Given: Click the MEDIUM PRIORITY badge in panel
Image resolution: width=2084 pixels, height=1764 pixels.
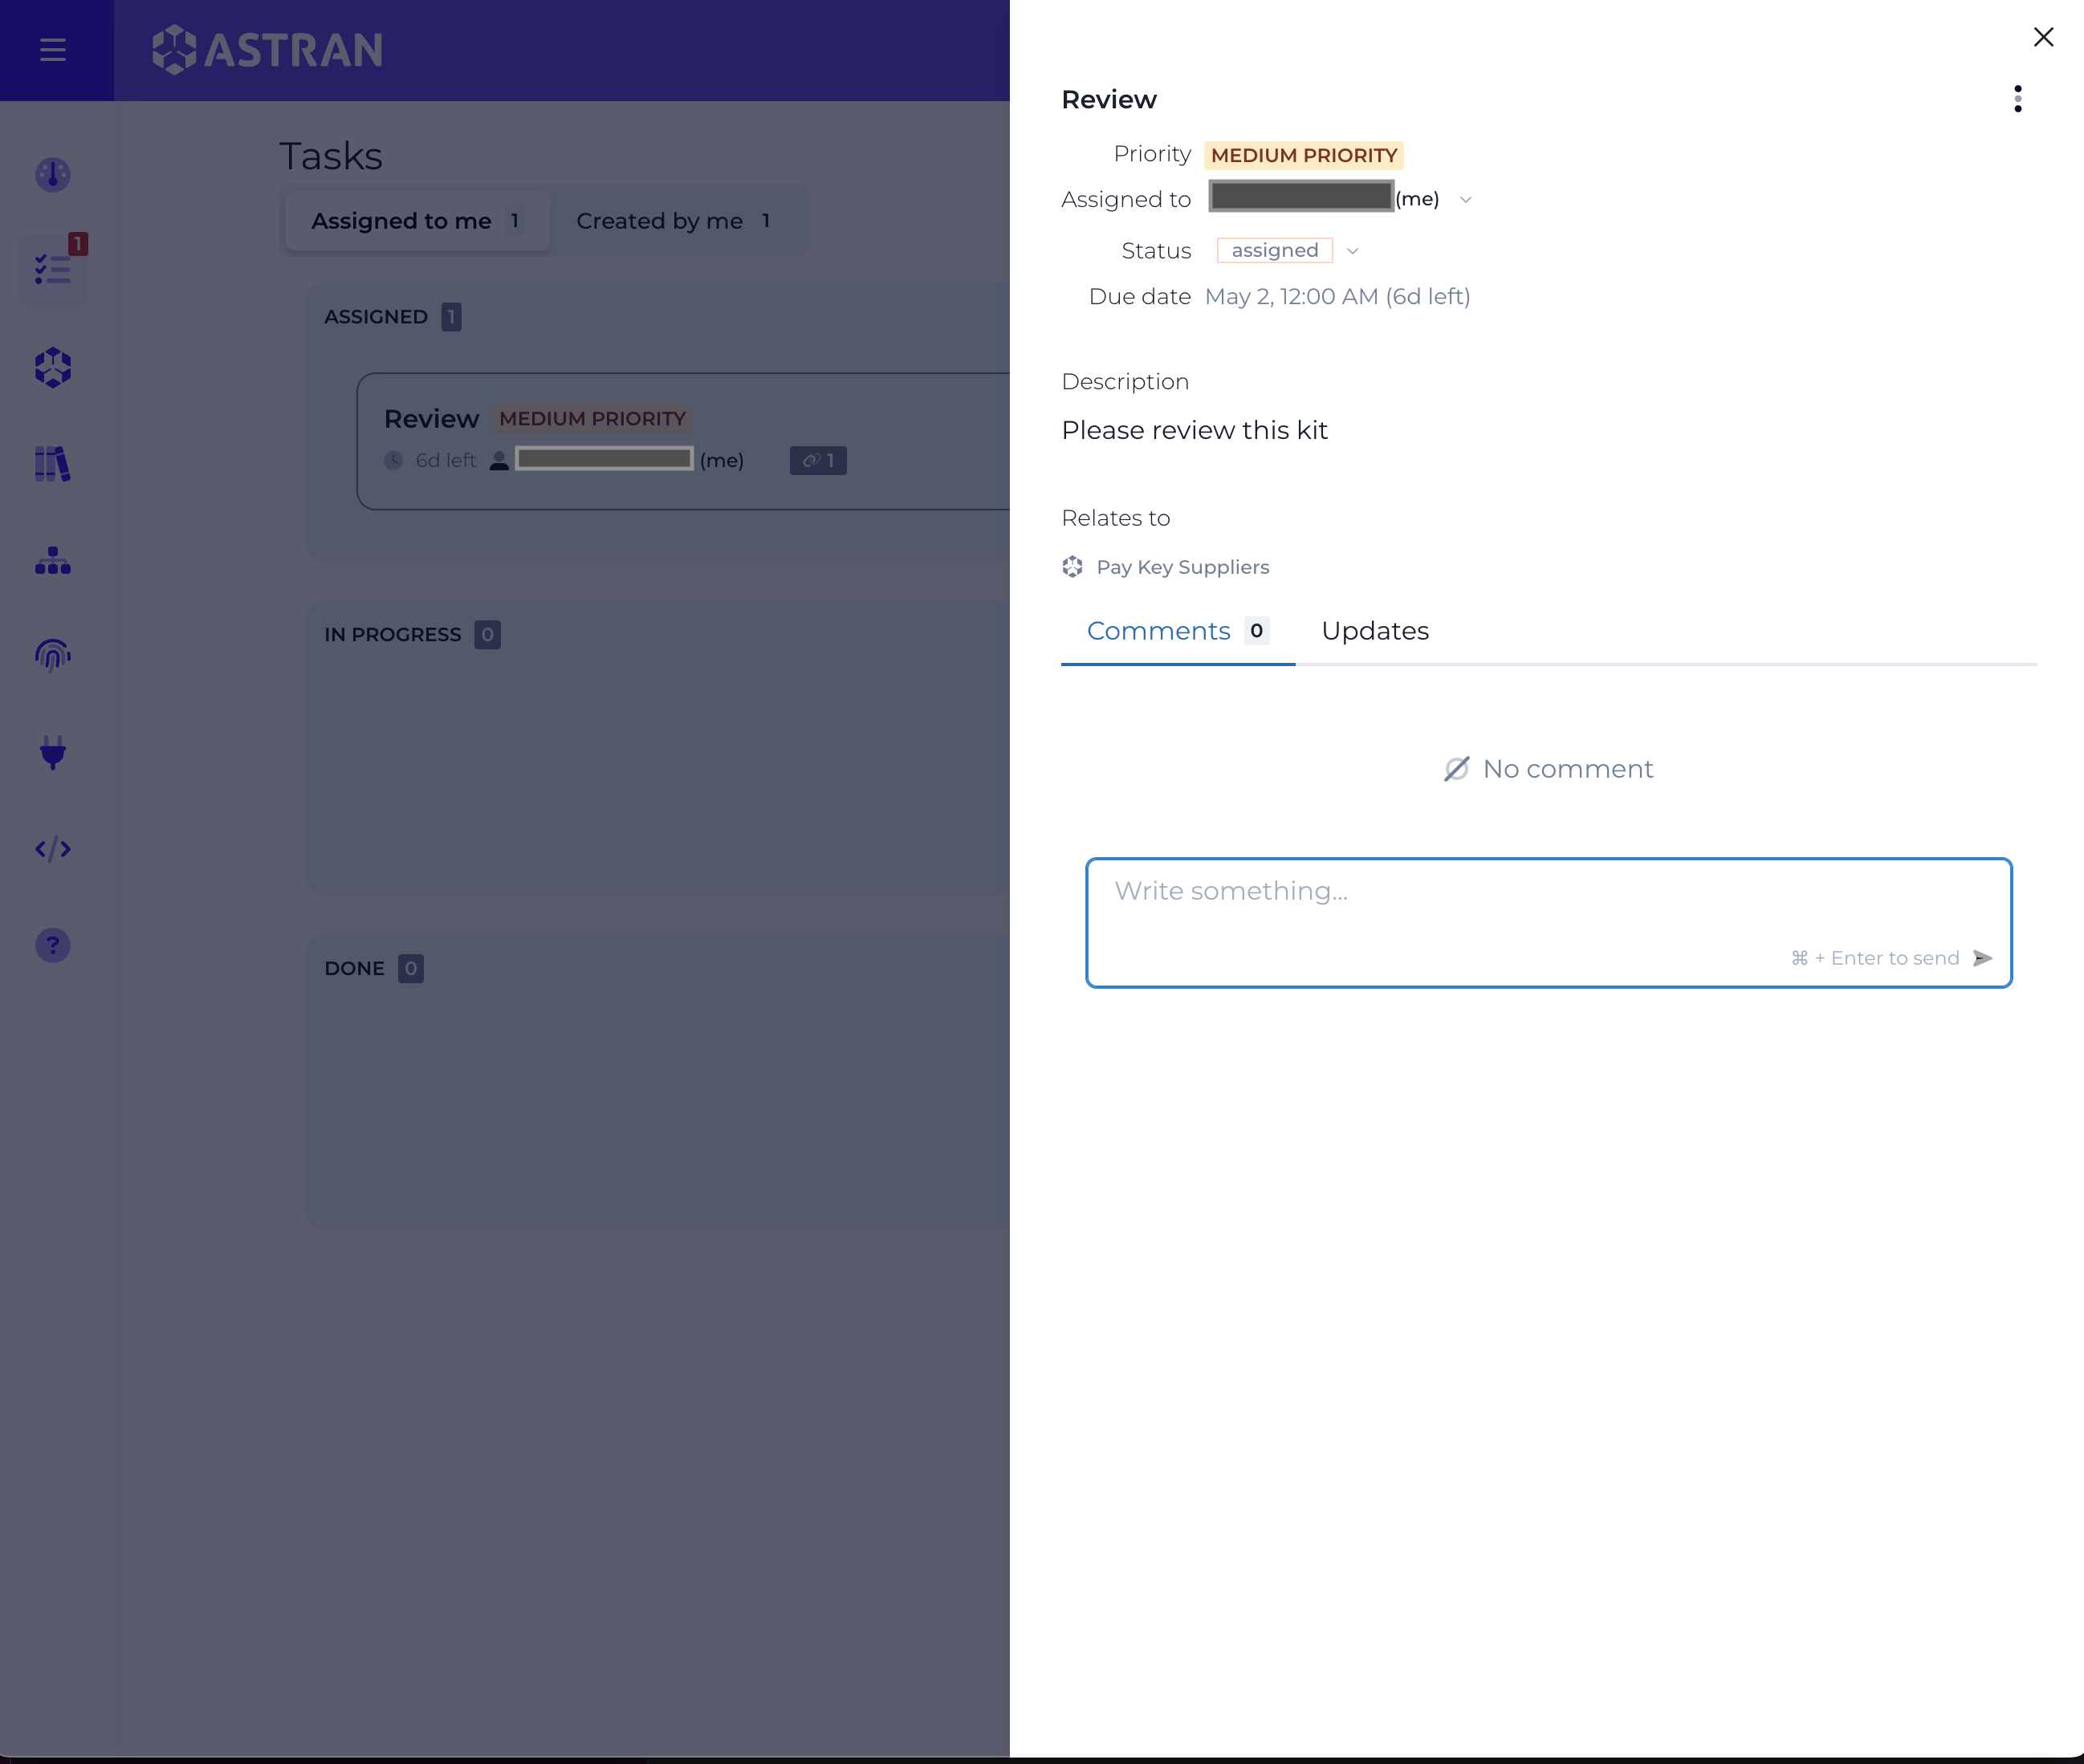Looking at the screenshot, I should [x=1304, y=155].
